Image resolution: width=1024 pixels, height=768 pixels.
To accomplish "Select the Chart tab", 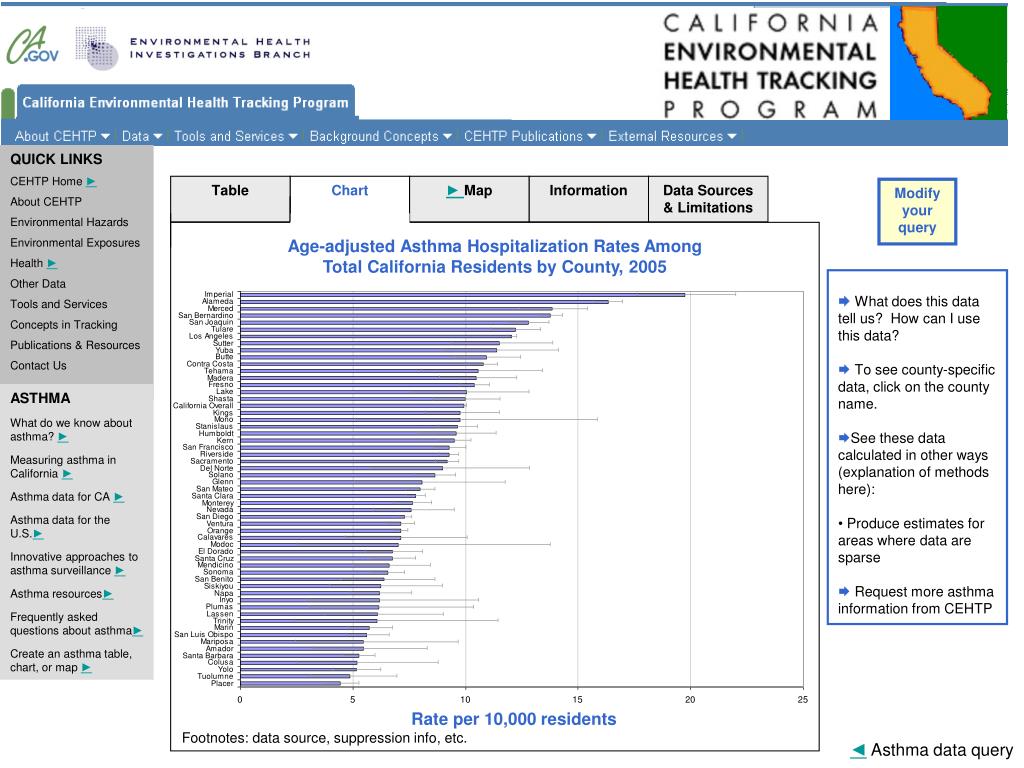I will tap(349, 199).
